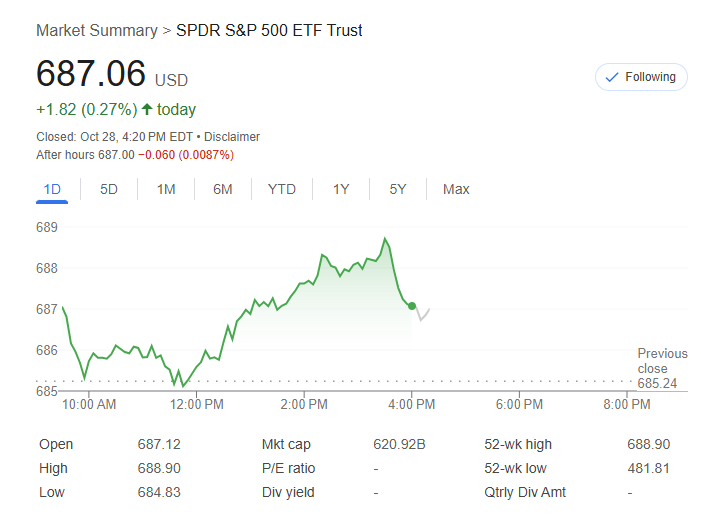The width and height of the screenshot is (701, 517).
Task: Click the green up arrow icon
Action: click(147, 110)
